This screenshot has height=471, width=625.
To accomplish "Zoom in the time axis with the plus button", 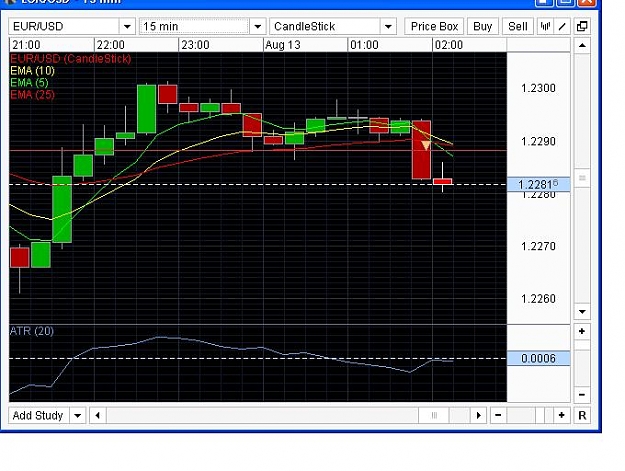I will (x=562, y=416).
